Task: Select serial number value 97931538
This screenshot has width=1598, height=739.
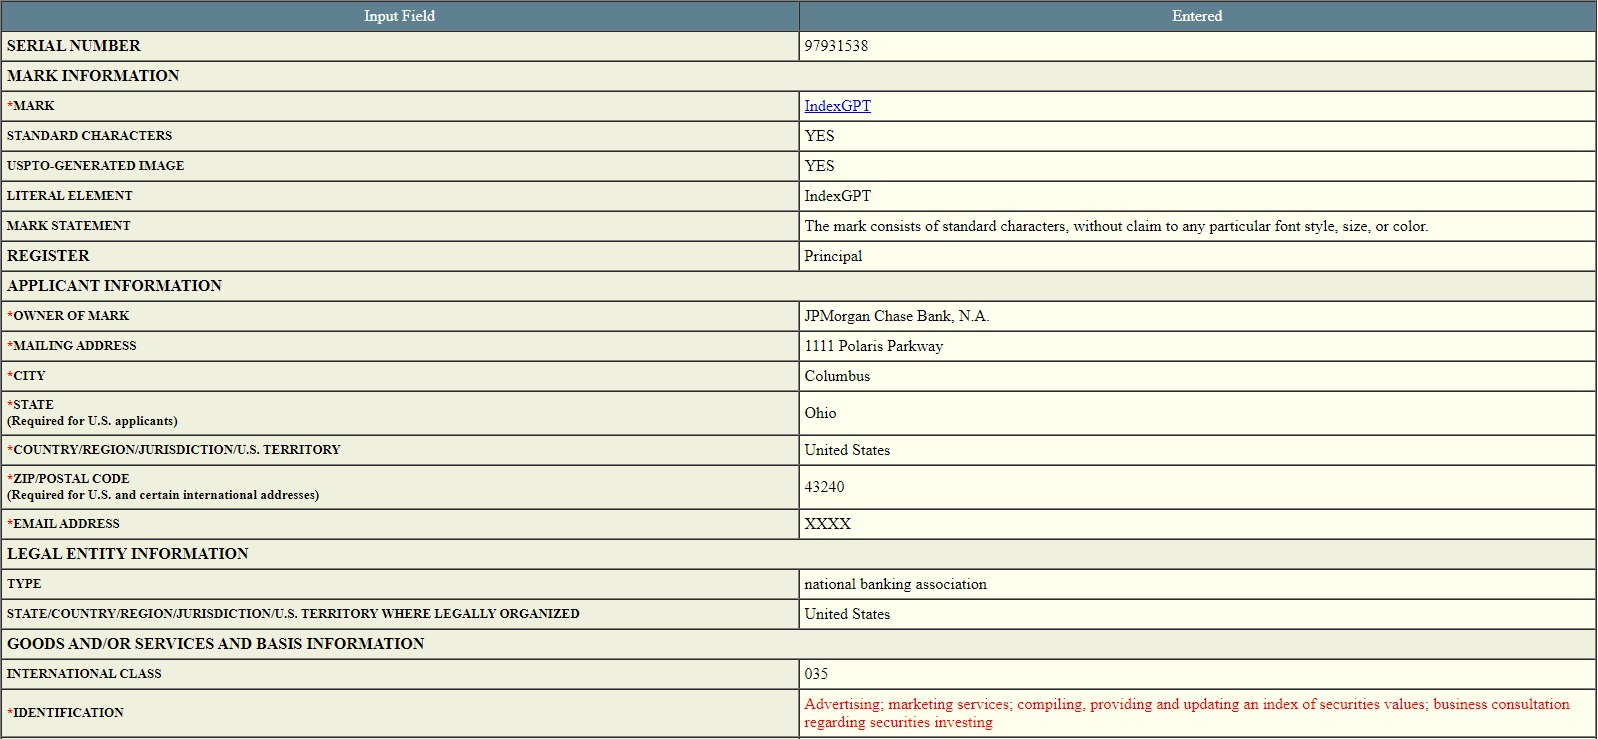Action: coord(836,46)
